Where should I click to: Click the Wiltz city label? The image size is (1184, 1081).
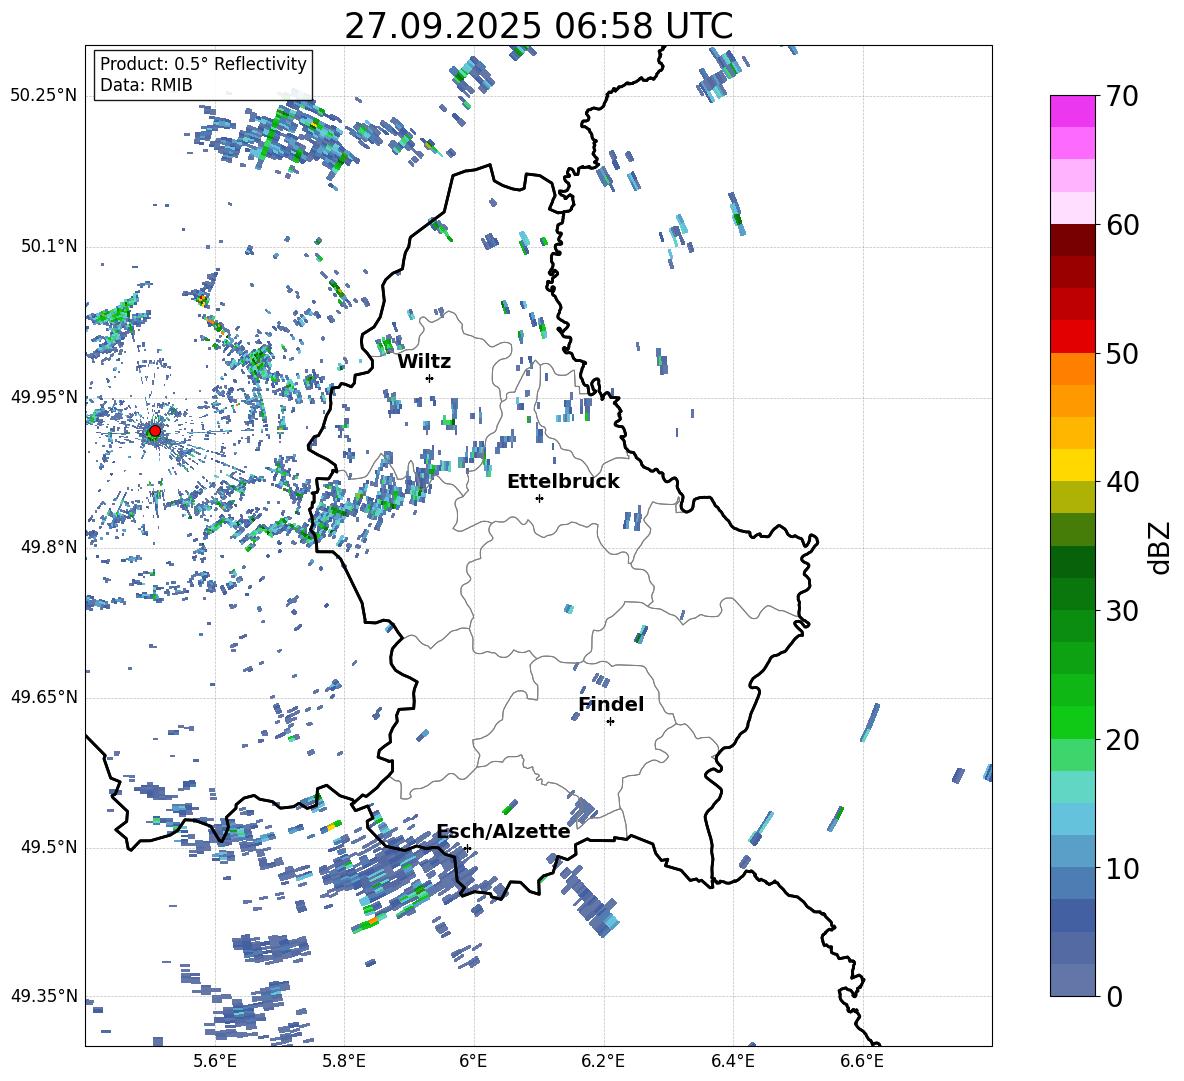tap(424, 362)
